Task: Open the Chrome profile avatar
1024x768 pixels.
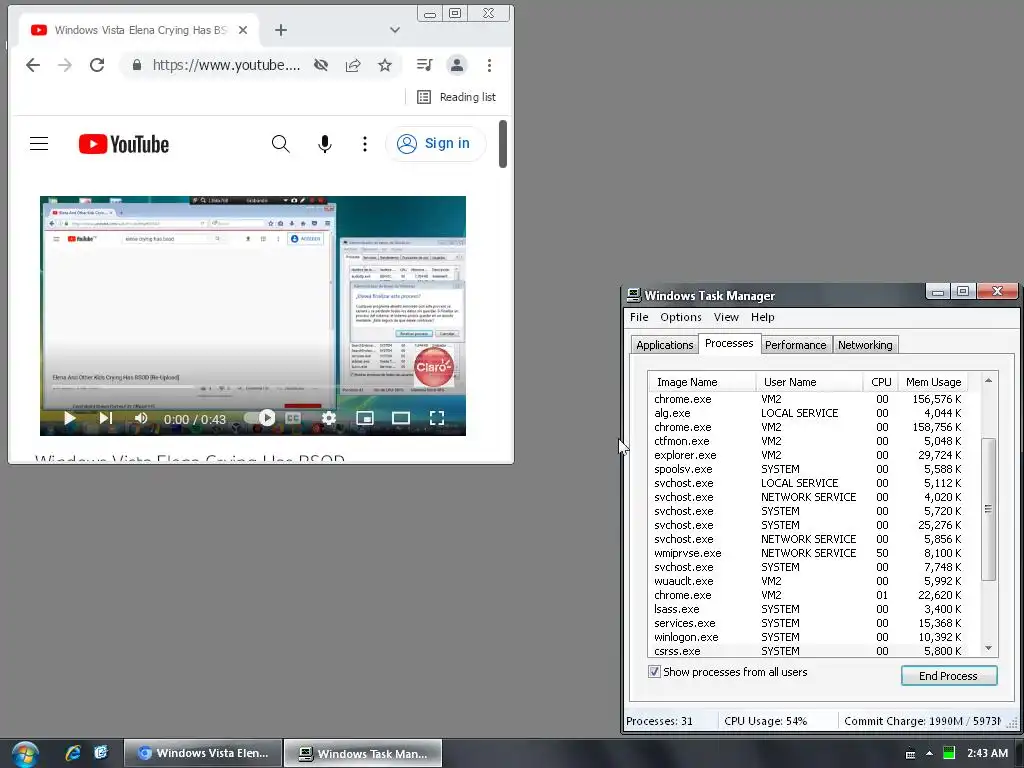Action: pyautogui.click(x=456, y=65)
